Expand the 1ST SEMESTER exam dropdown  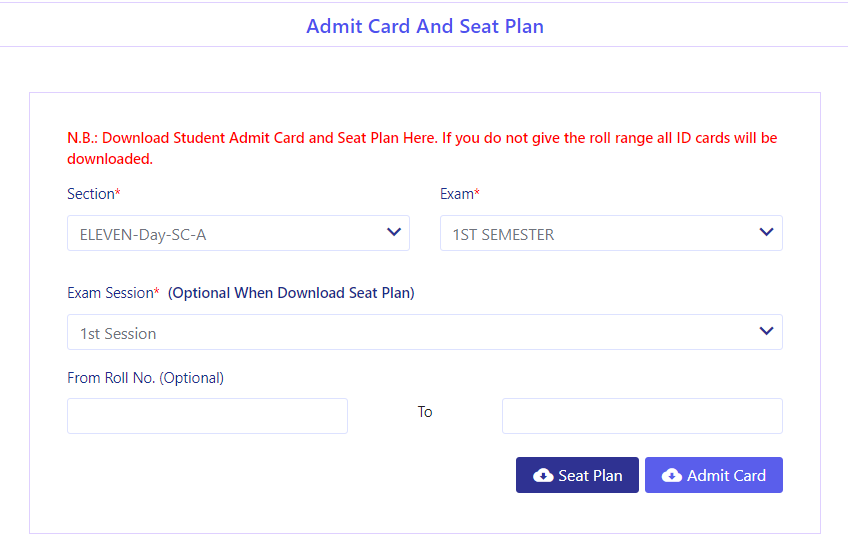(x=611, y=233)
